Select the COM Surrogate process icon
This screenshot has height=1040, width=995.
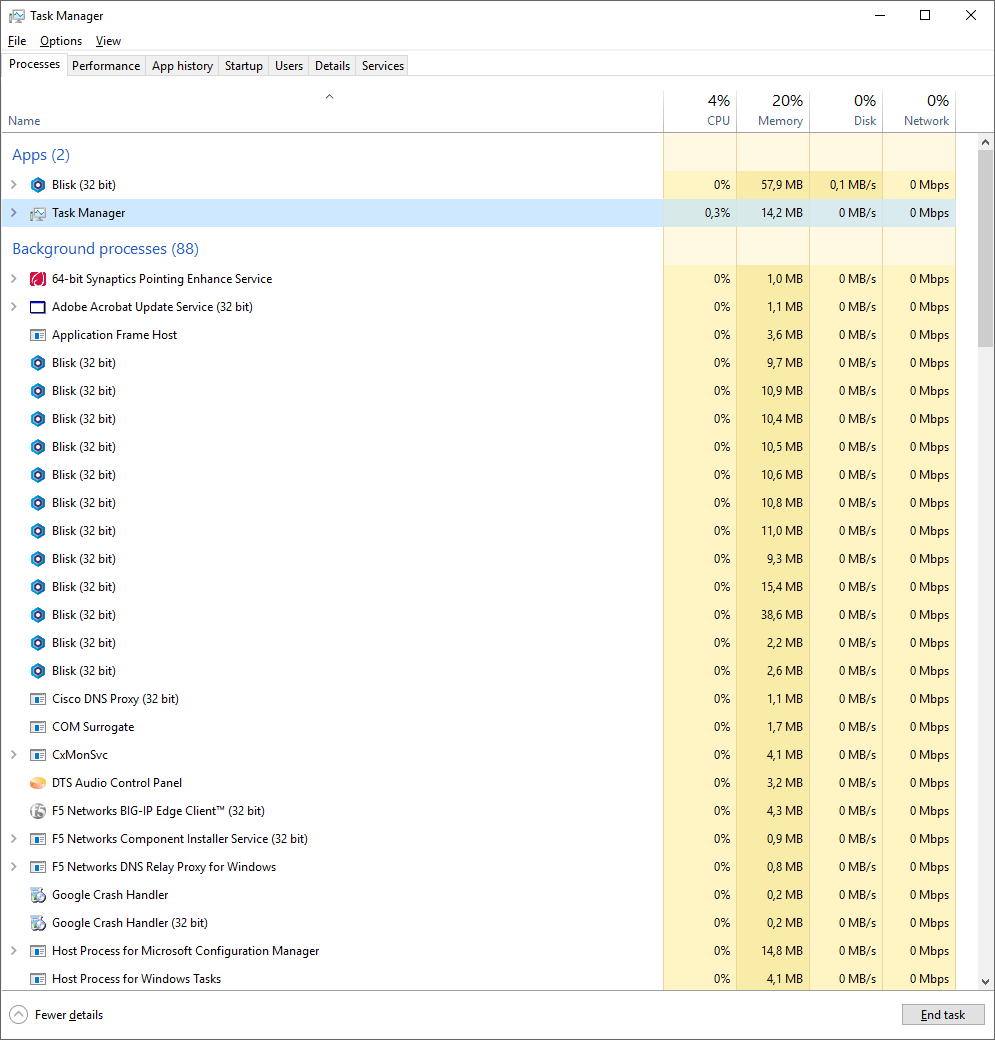(x=37, y=726)
